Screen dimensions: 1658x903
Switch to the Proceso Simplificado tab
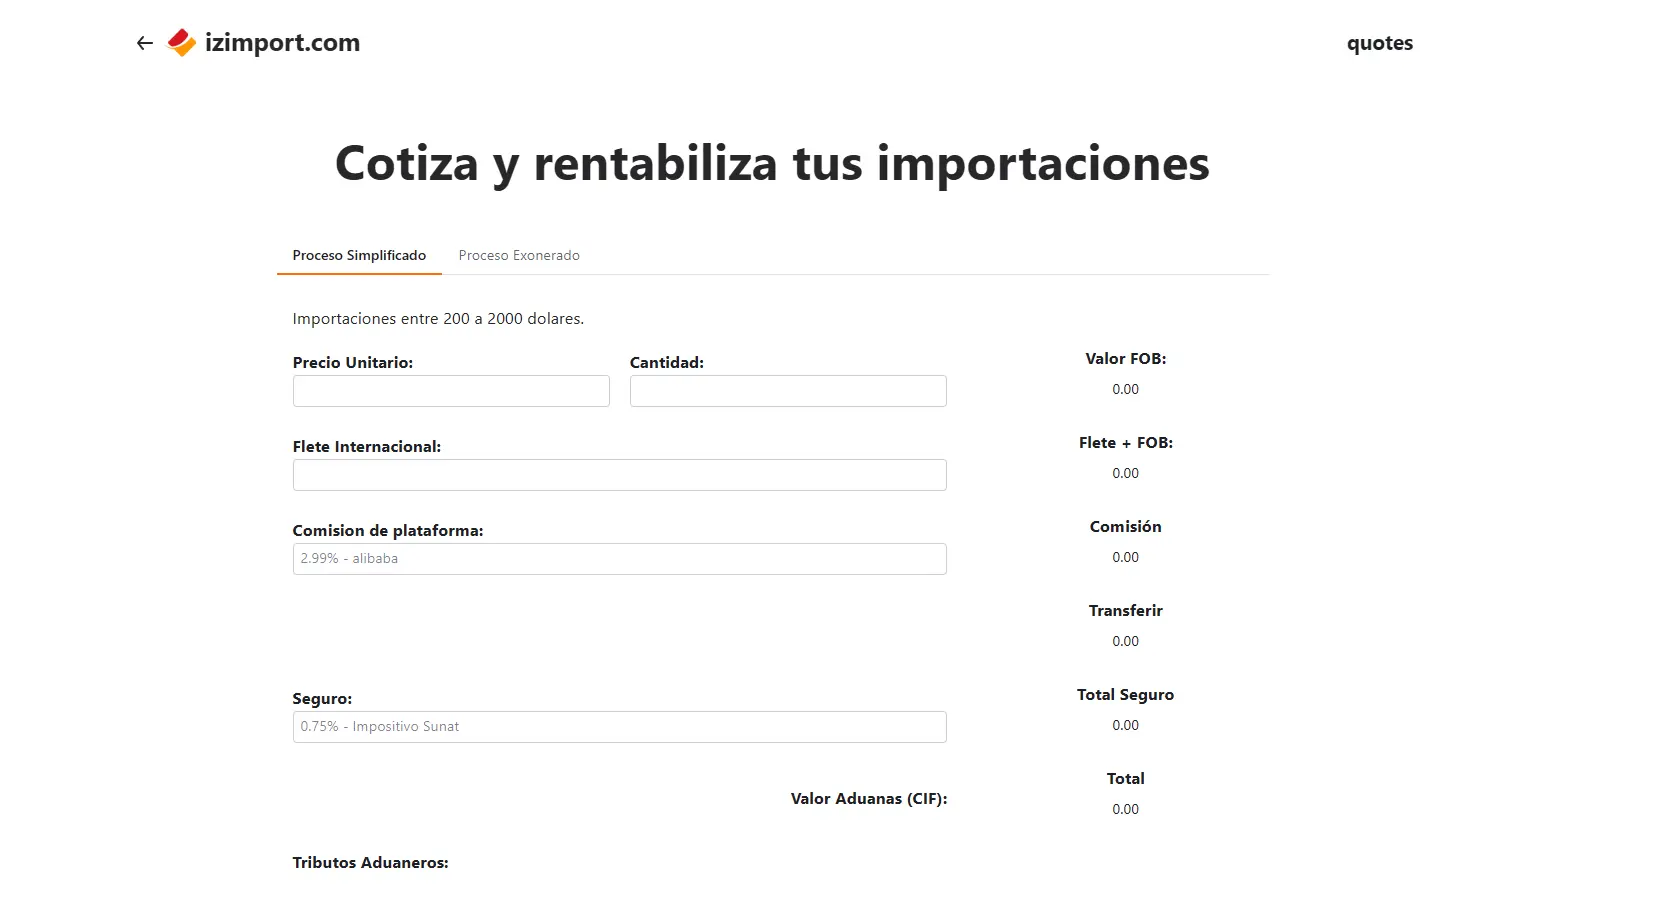coord(359,255)
